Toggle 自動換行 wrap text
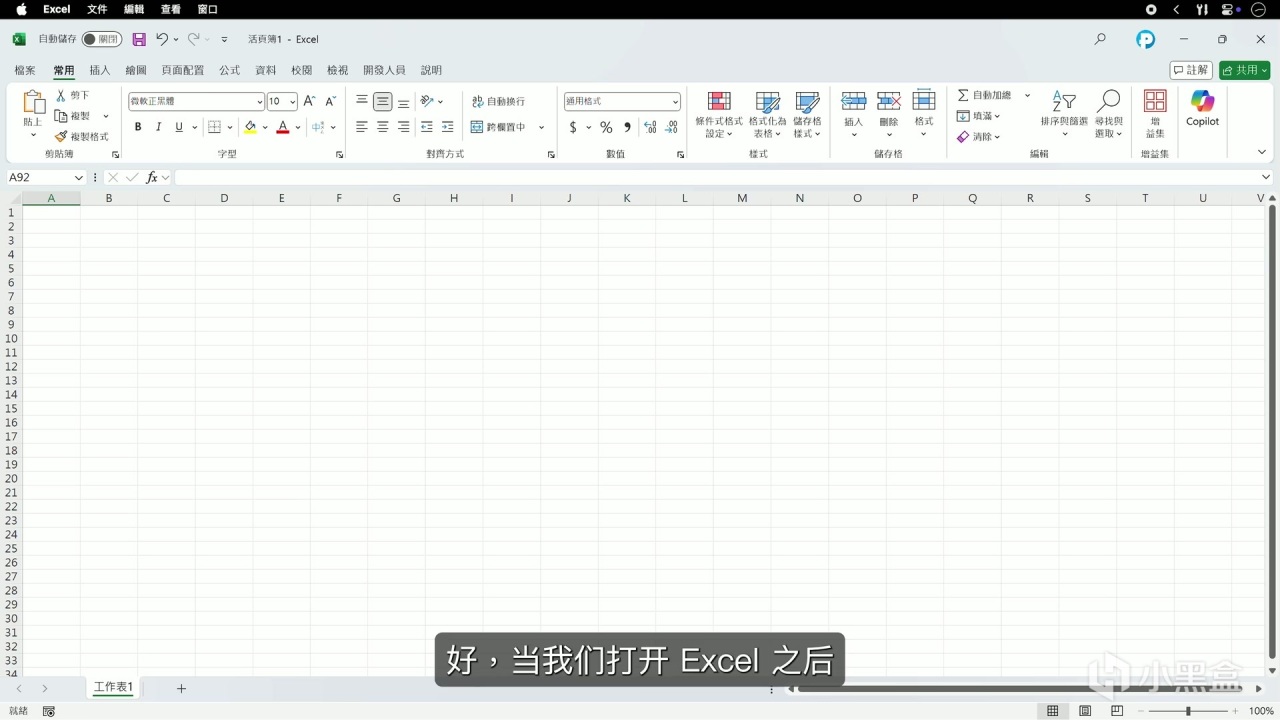This screenshot has width=1280, height=720. point(498,101)
